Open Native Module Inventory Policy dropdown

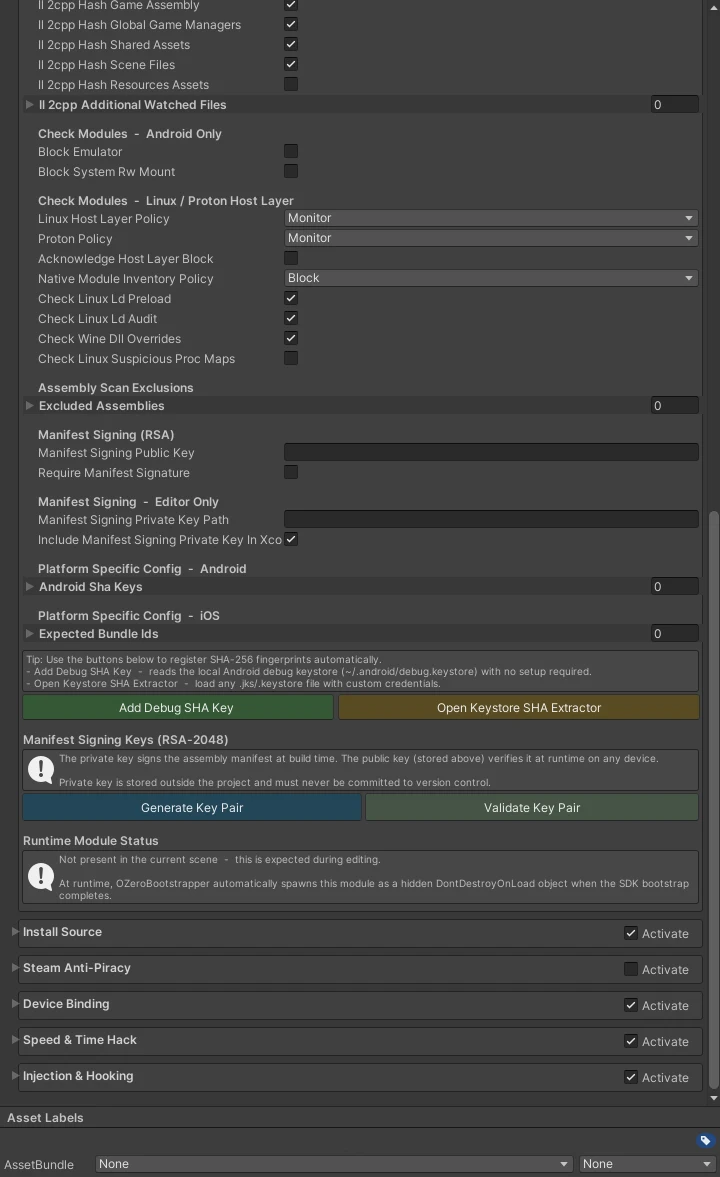point(491,278)
